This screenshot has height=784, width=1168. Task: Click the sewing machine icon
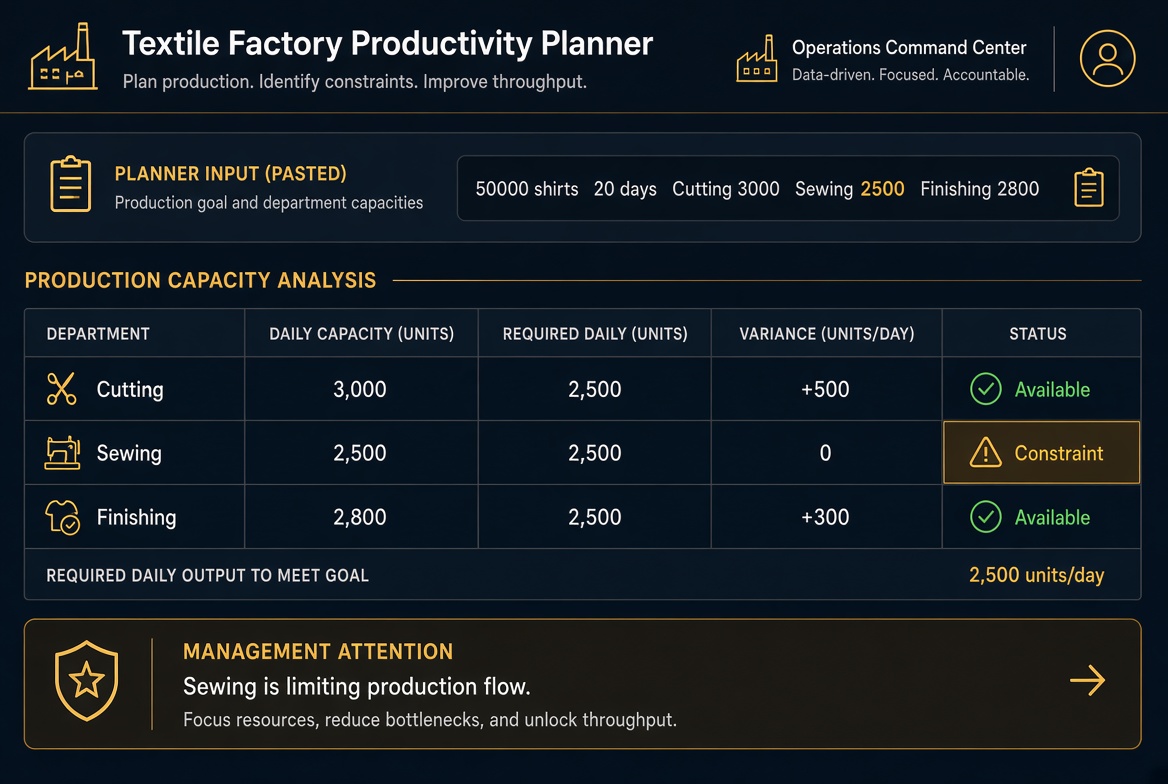pyautogui.click(x=63, y=453)
